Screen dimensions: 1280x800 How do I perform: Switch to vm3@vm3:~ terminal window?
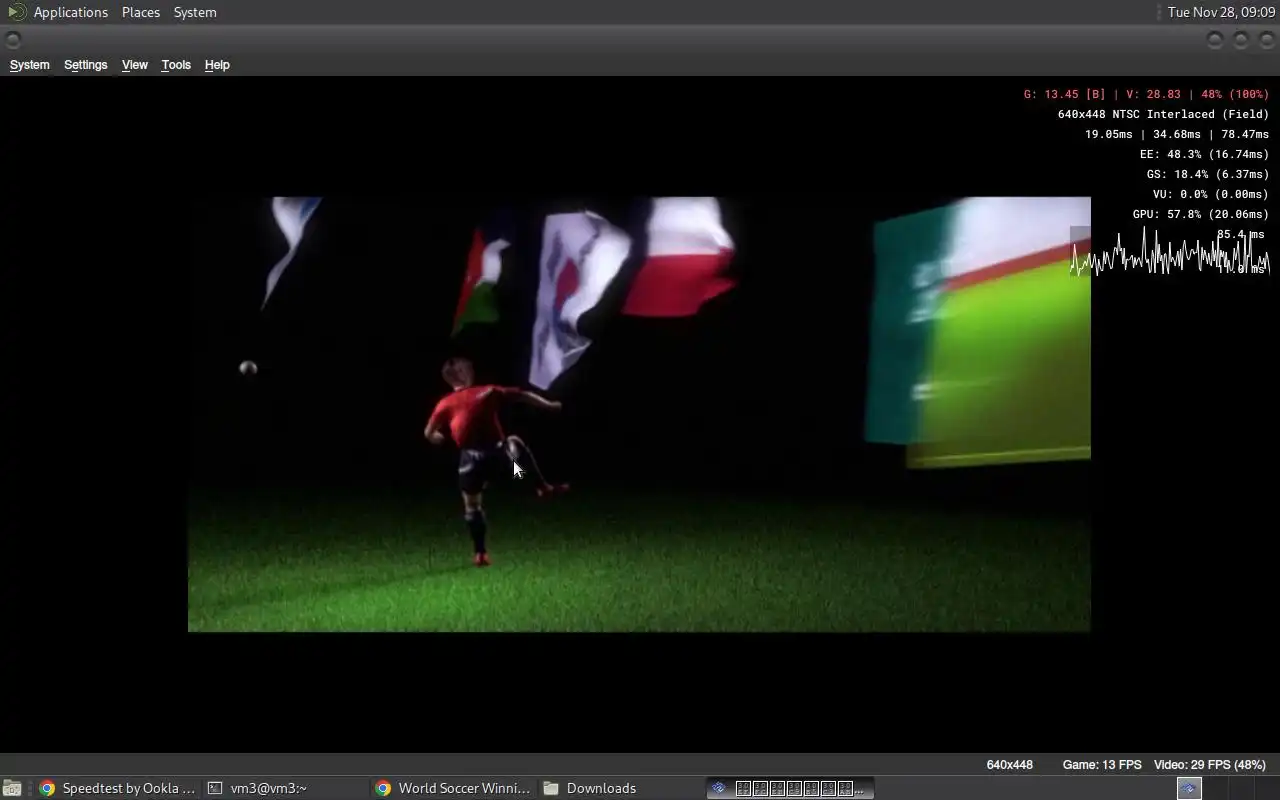tap(285, 788)
